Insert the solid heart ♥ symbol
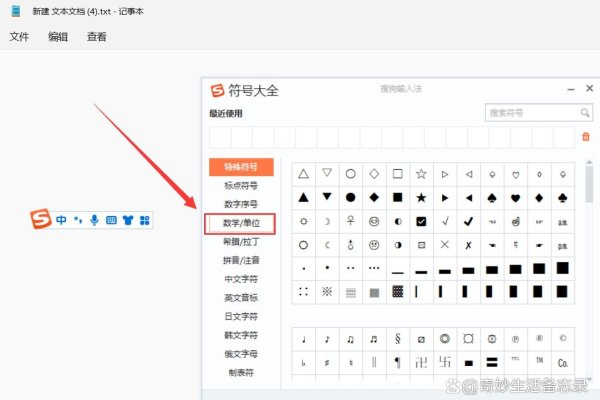Image resolution: width=600 pixels, height=400 pixels. click(516, 198)
